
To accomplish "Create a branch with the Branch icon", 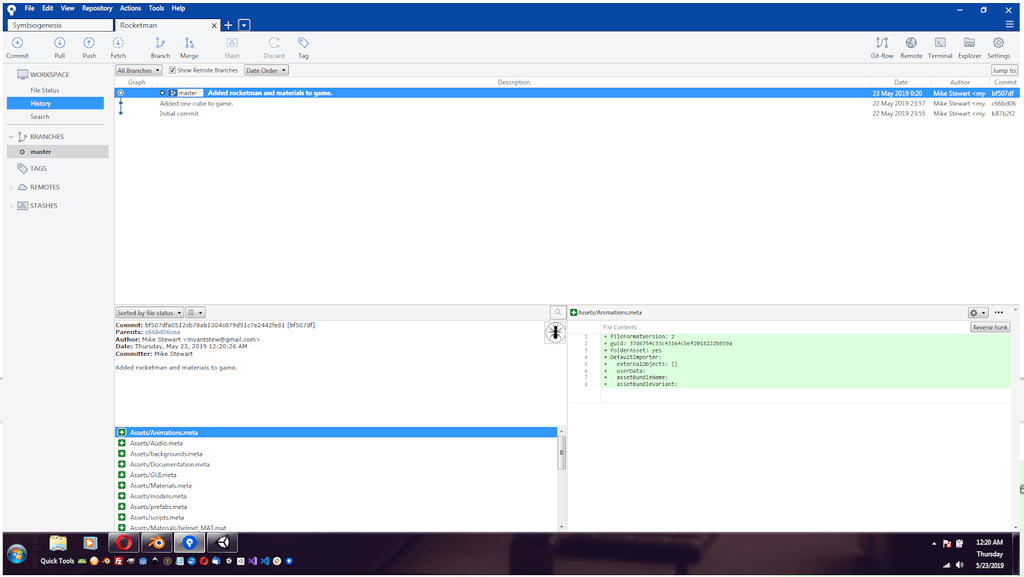I will pyautogui.click(x=160, y=46).
